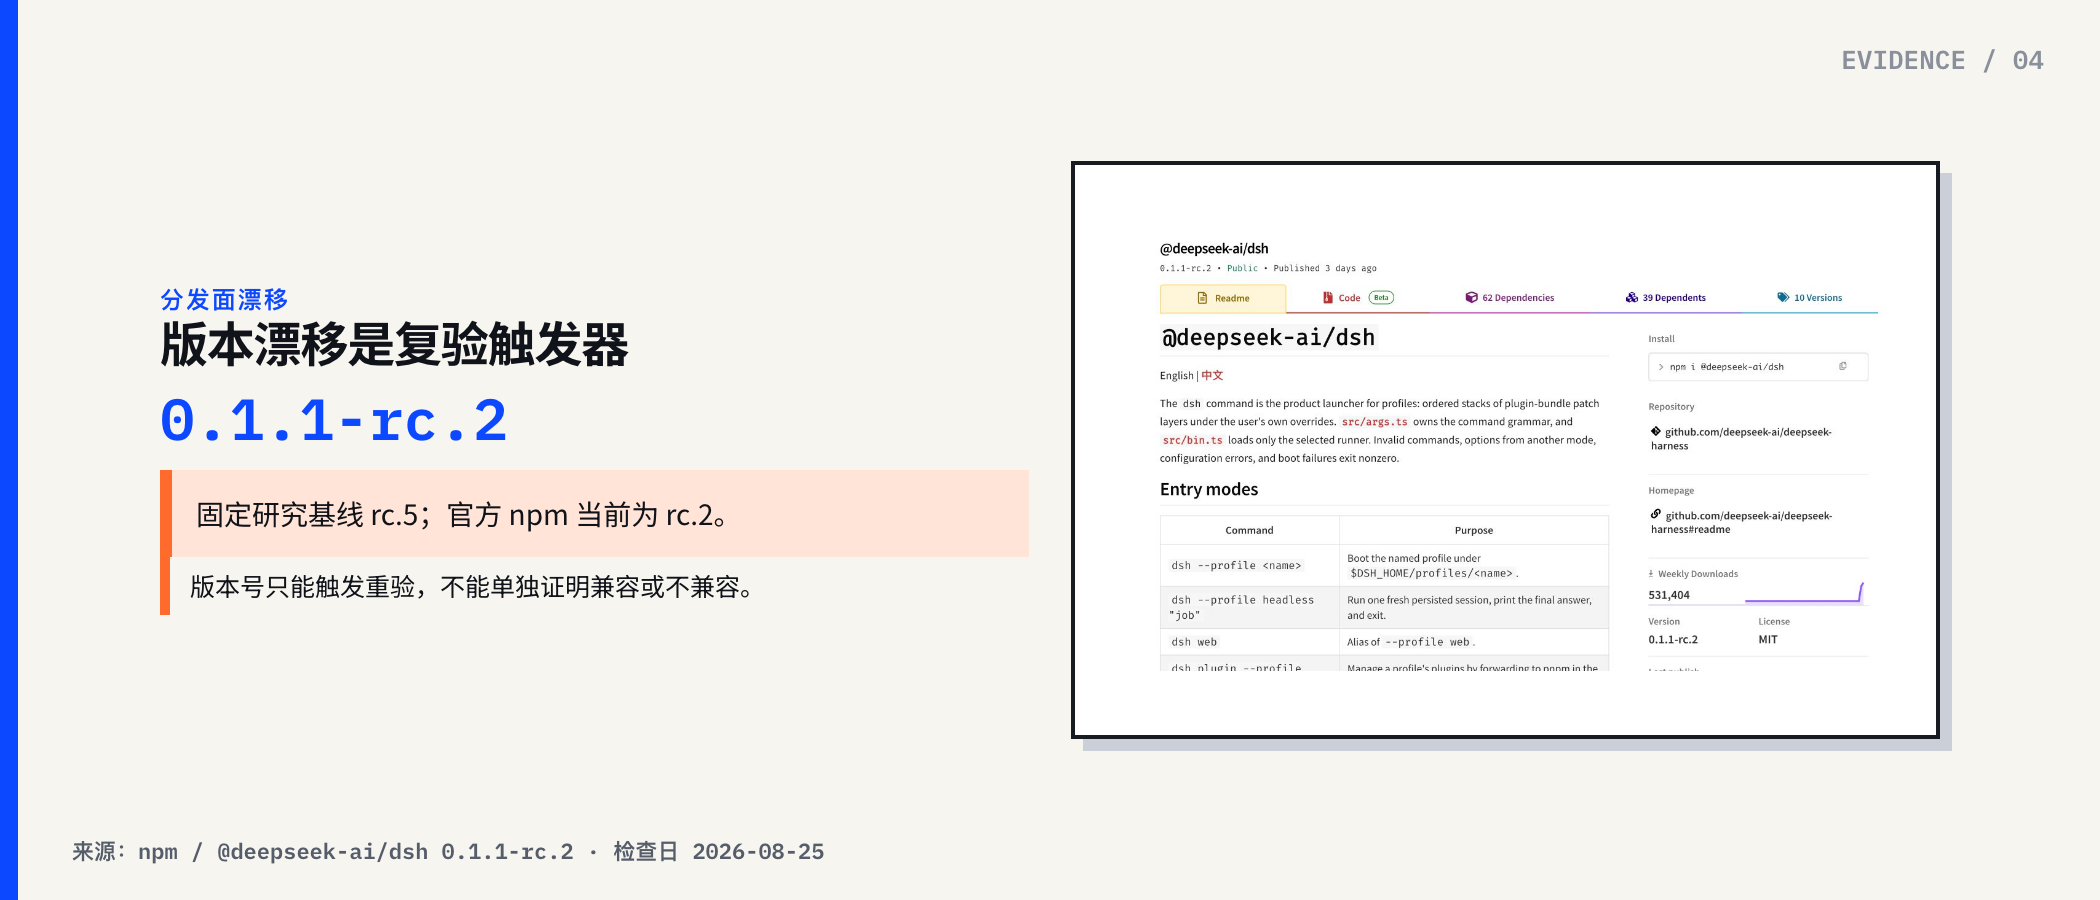Viewport: 2100px width, 900px height.
Task: Click the Dependencies cube icon
Action: coord(1471,297)
